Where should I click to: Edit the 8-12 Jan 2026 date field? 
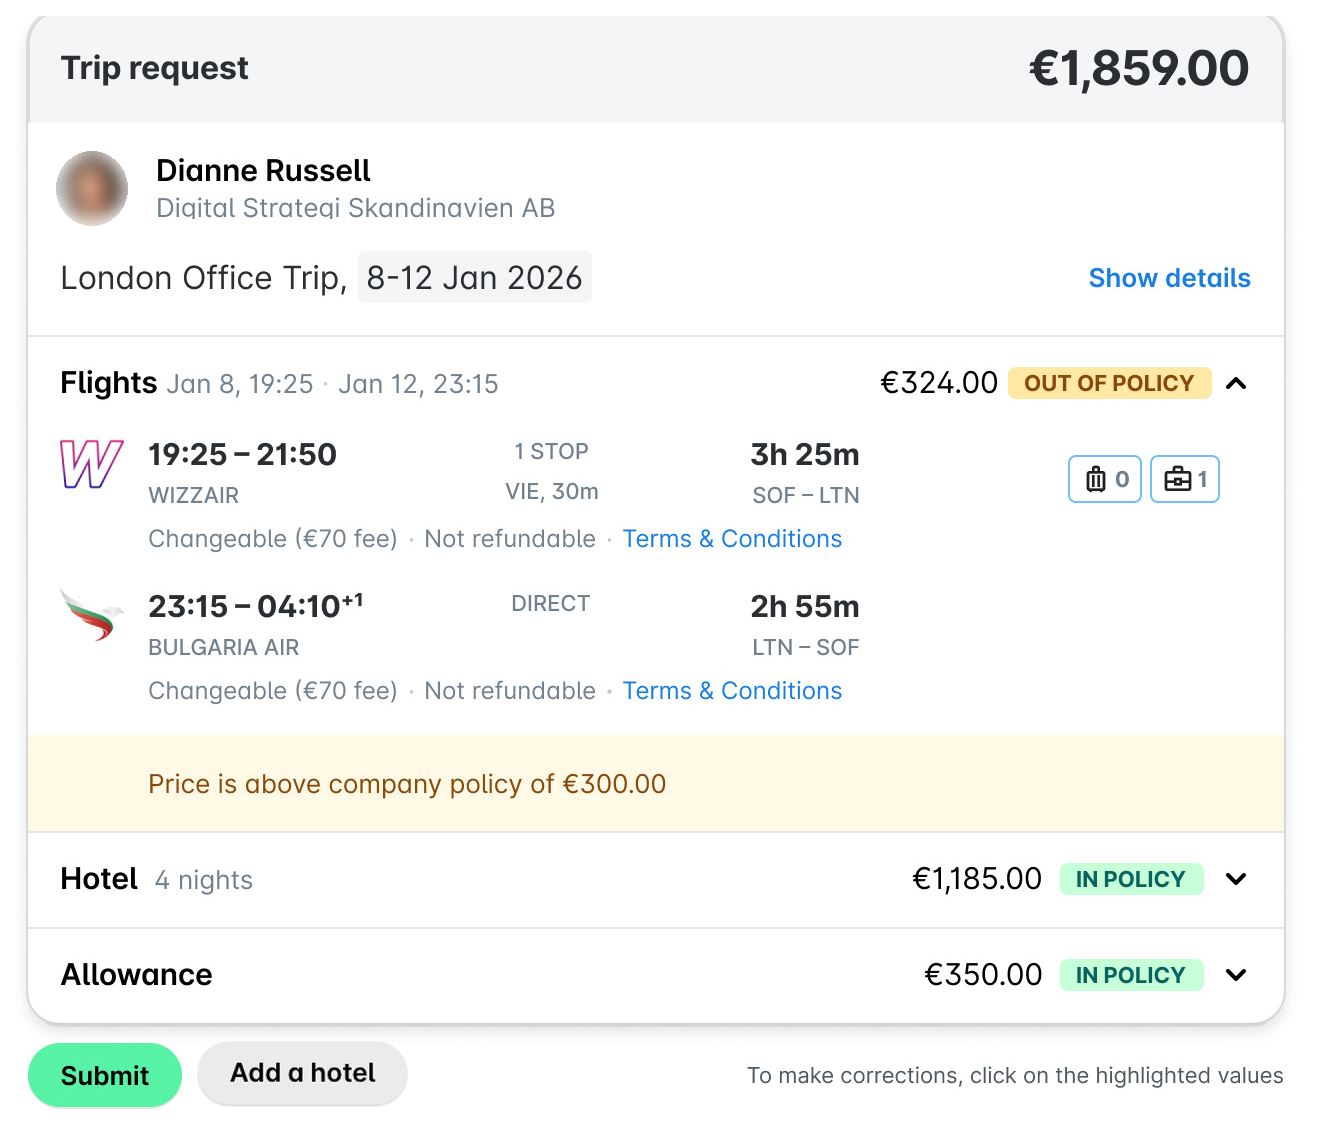click(475, 277)
